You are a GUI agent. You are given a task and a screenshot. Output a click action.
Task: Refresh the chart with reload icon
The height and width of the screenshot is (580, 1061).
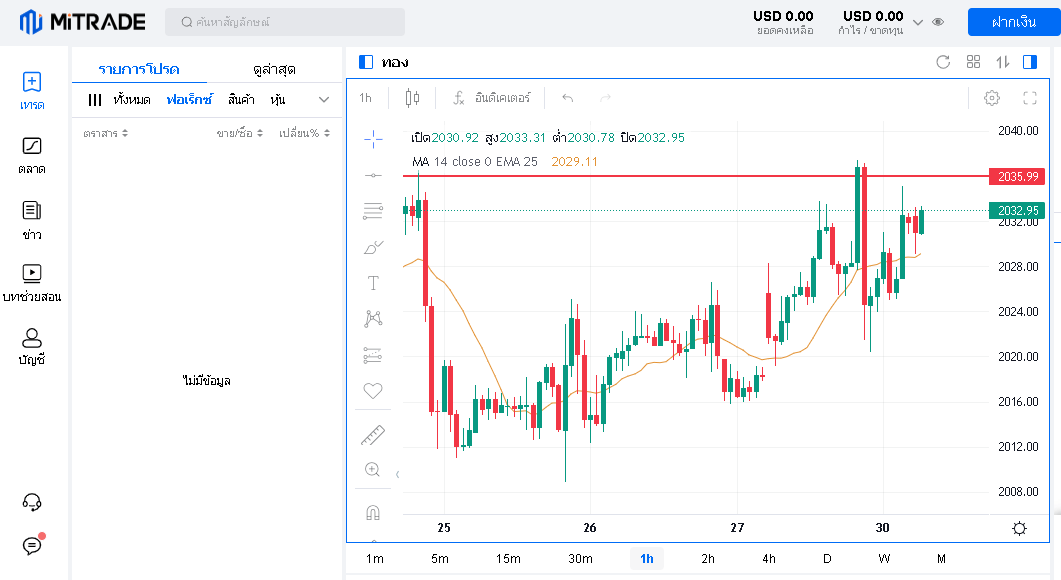coord(943,62)
